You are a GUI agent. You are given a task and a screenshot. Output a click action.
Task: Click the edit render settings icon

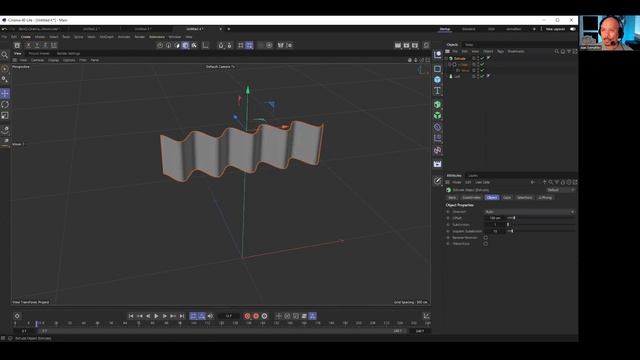pyautogui.click(x=415, y=45)
